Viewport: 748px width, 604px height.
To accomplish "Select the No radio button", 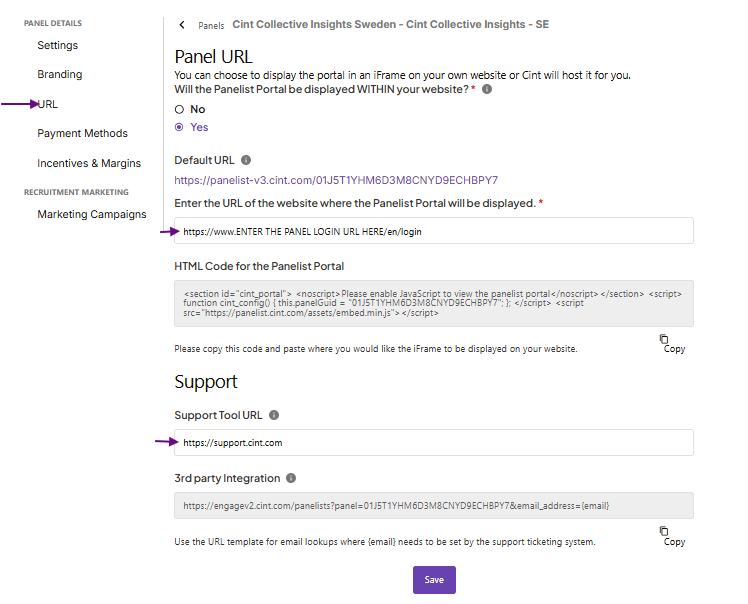I will click(x=179, y=109).
